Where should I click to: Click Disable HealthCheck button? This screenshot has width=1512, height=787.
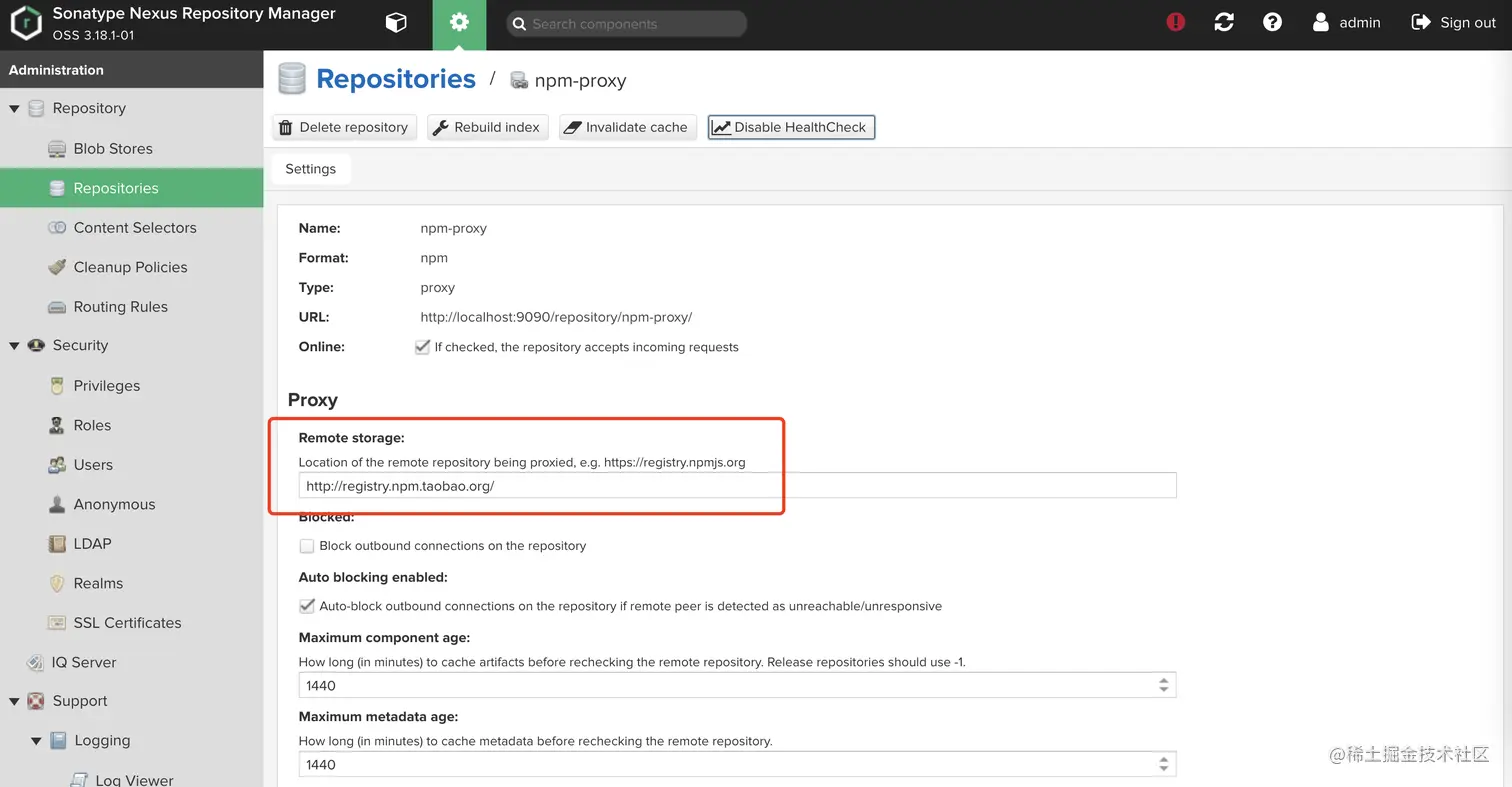point(791,127)
